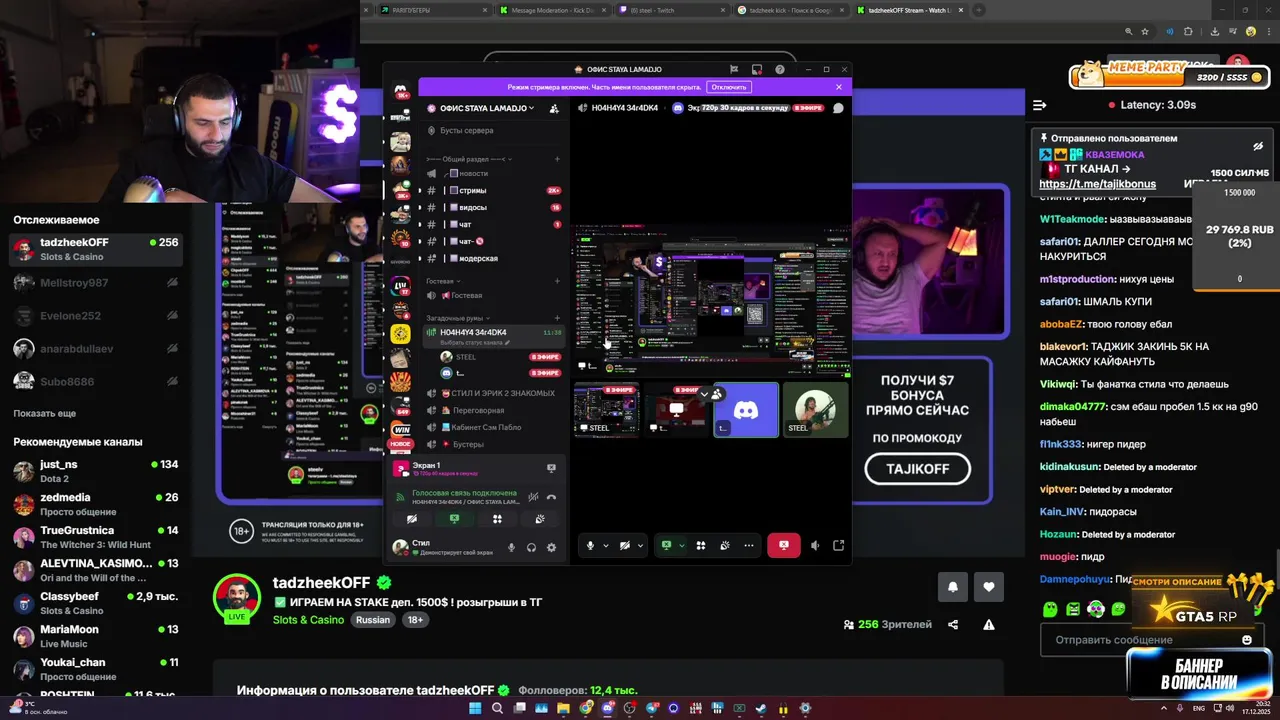1280x720 pixels.
Task: Open more options three dots in call bar
Action: (x=748, y=545)
